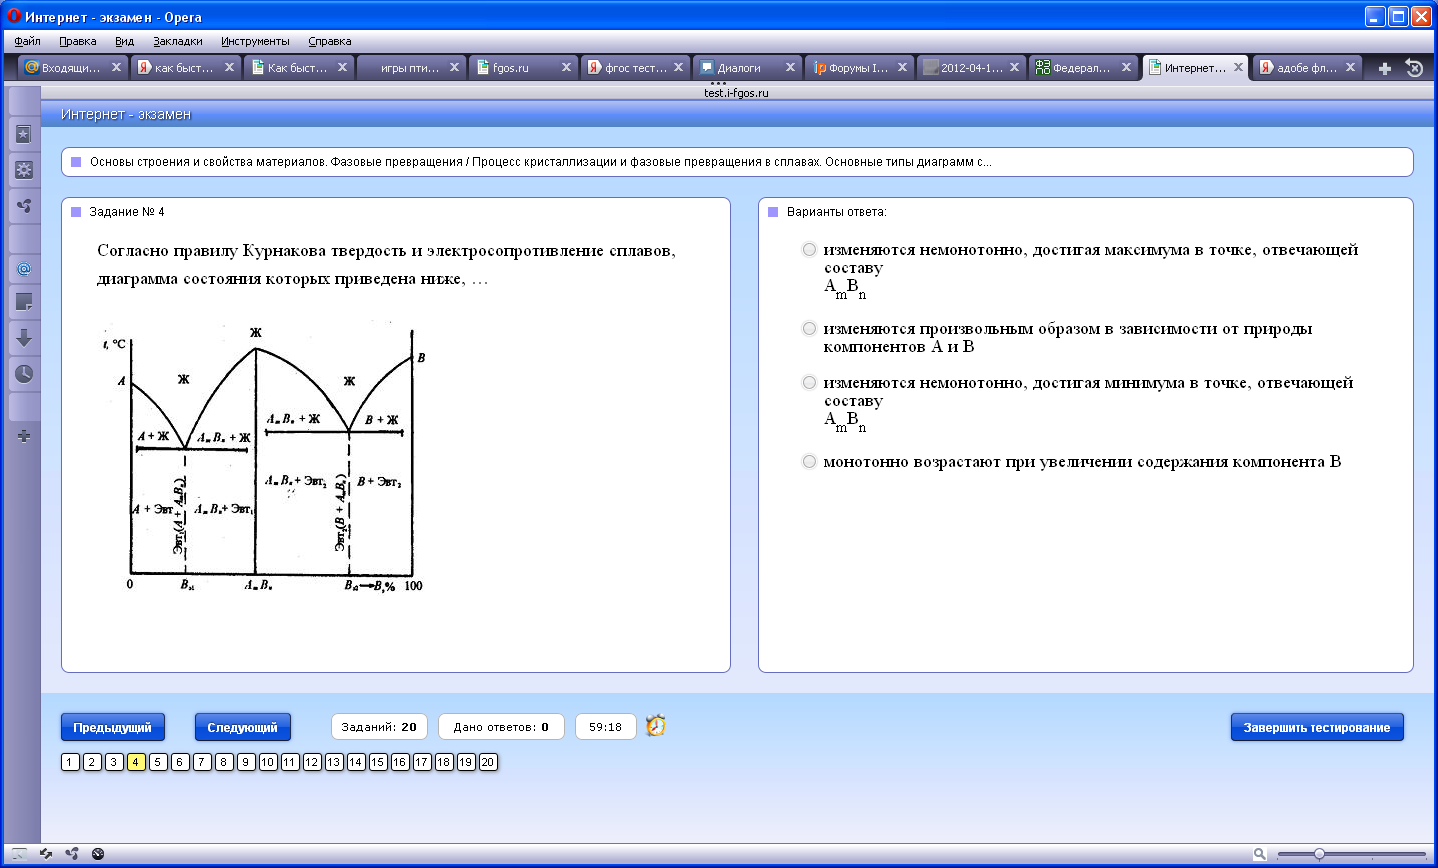The width and height of the screenshot is (1438, 868).
Task: Select answer 'монотонно возрастают'
Action: [809, 461]
